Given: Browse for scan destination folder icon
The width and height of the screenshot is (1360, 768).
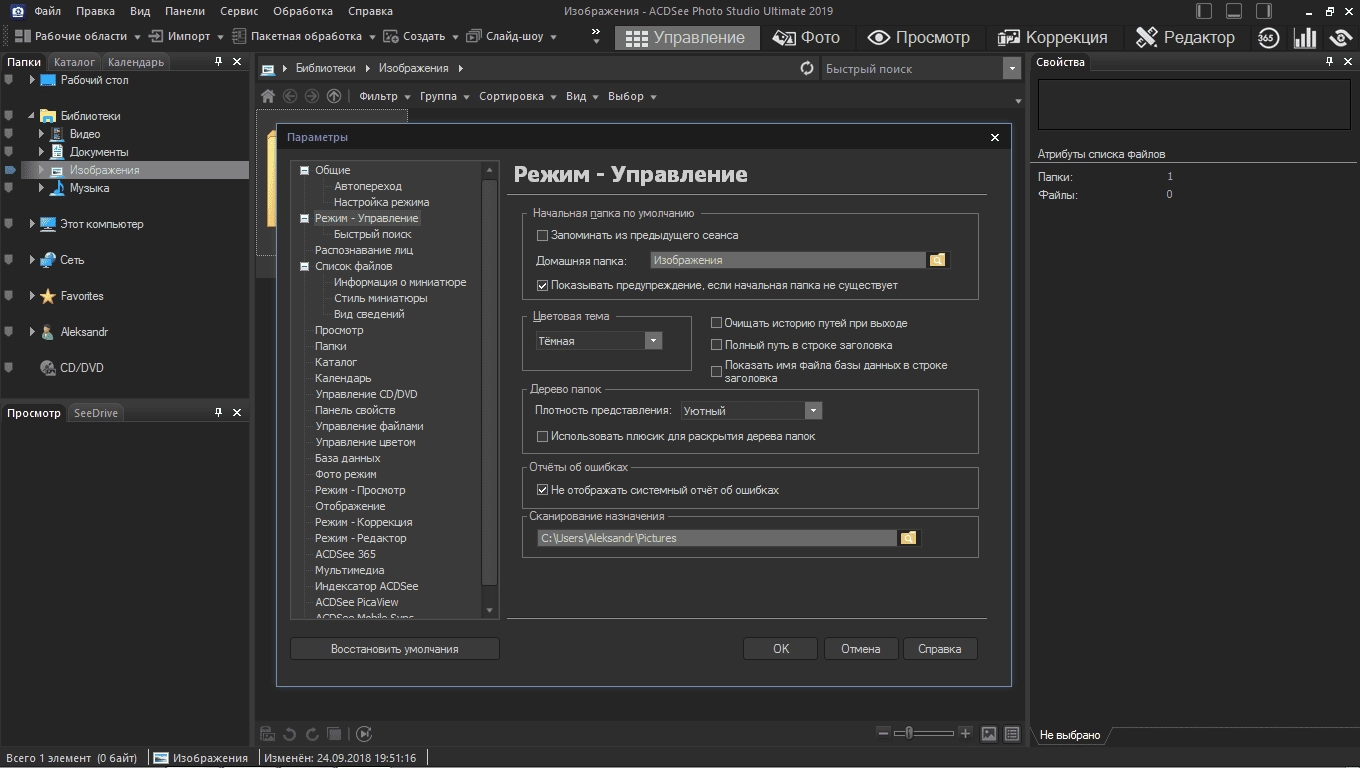Looking at the screenshot, I should [x=908, y=538].
